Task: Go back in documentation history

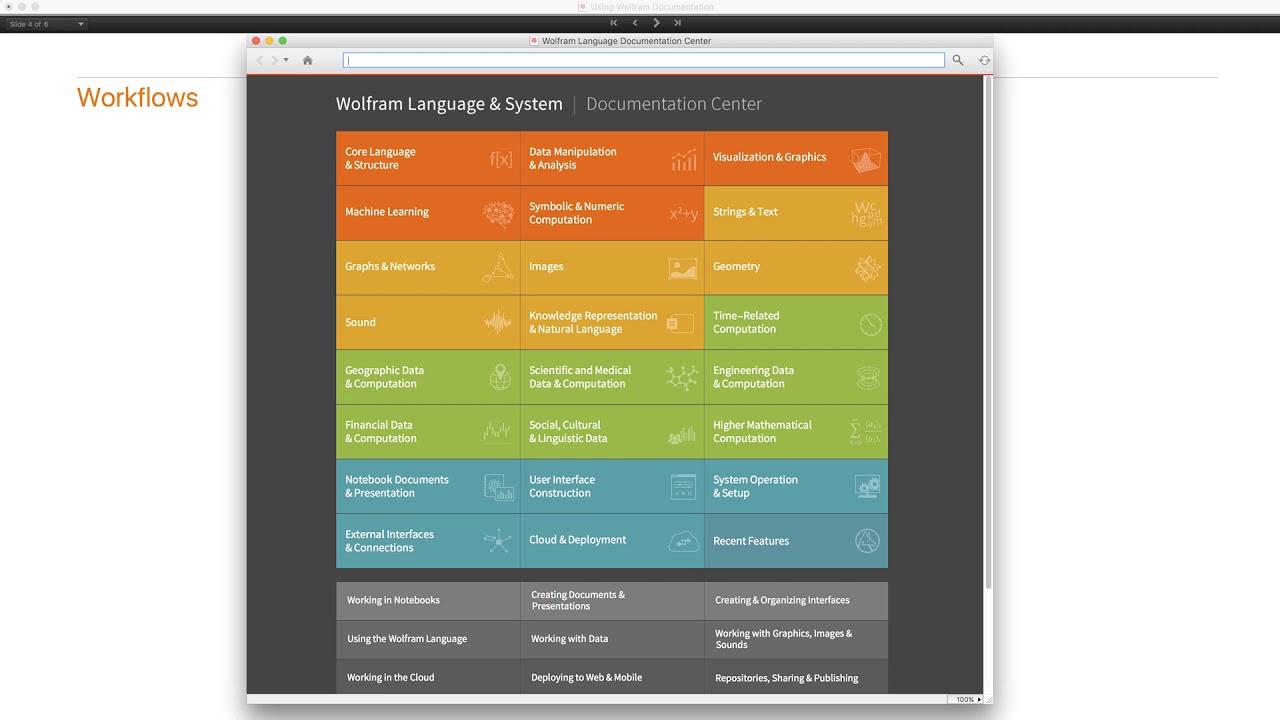Action: [x=261, y=60]
